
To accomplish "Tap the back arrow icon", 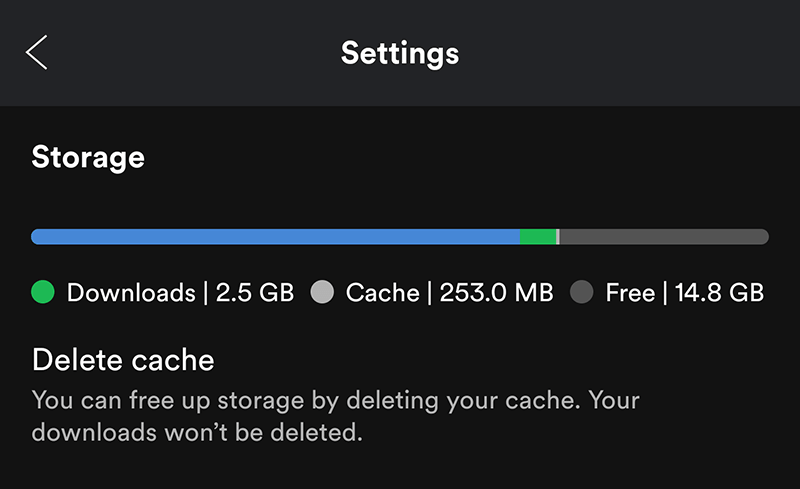I will point(37,52).
